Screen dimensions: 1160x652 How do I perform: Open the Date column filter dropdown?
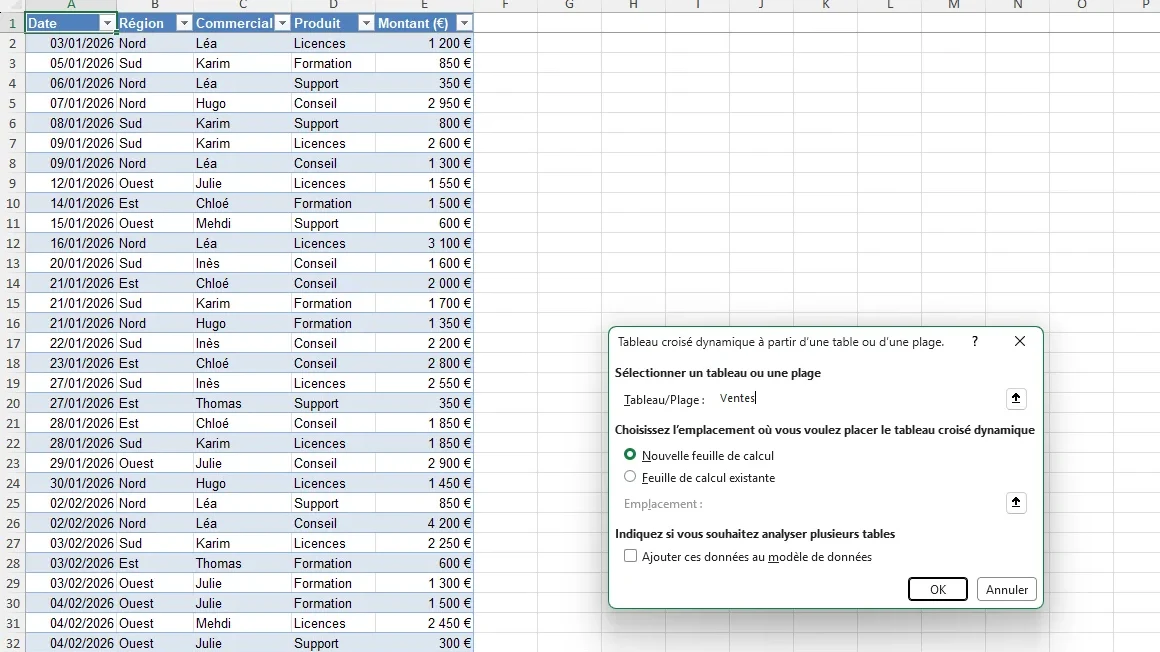[107, 24]
